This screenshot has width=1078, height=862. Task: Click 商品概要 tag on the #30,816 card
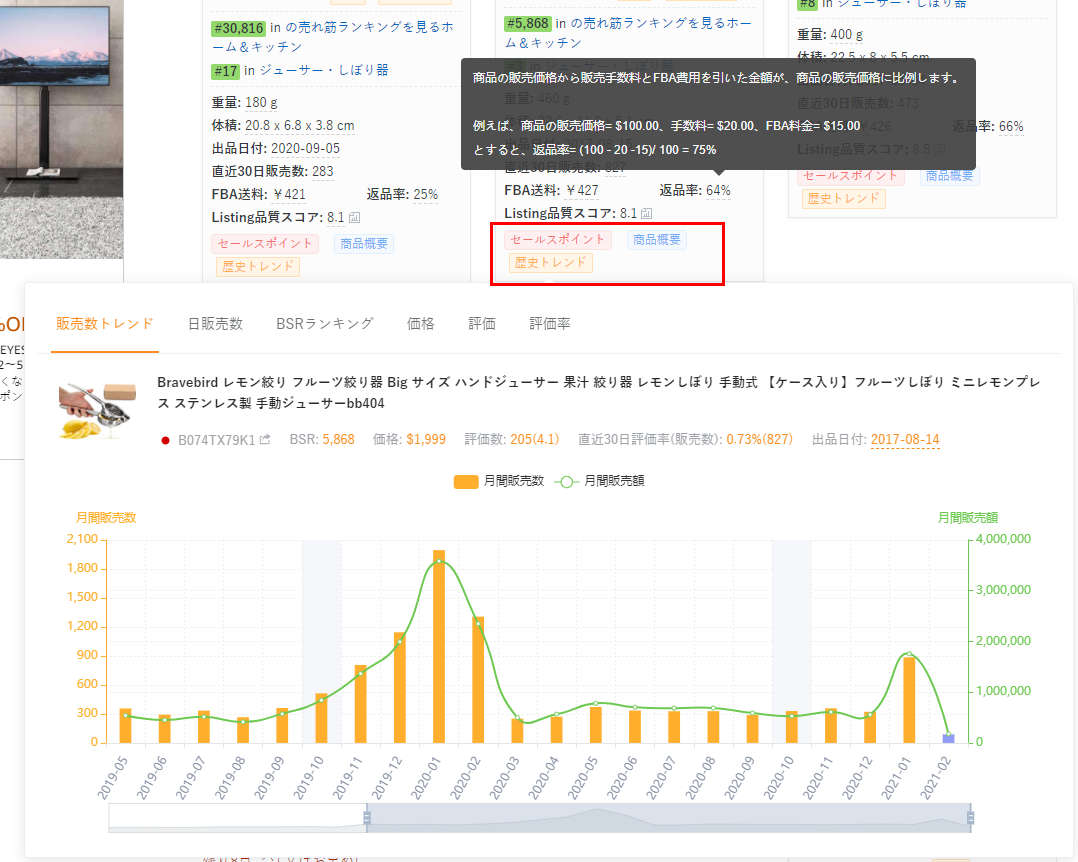click(364, 243)
